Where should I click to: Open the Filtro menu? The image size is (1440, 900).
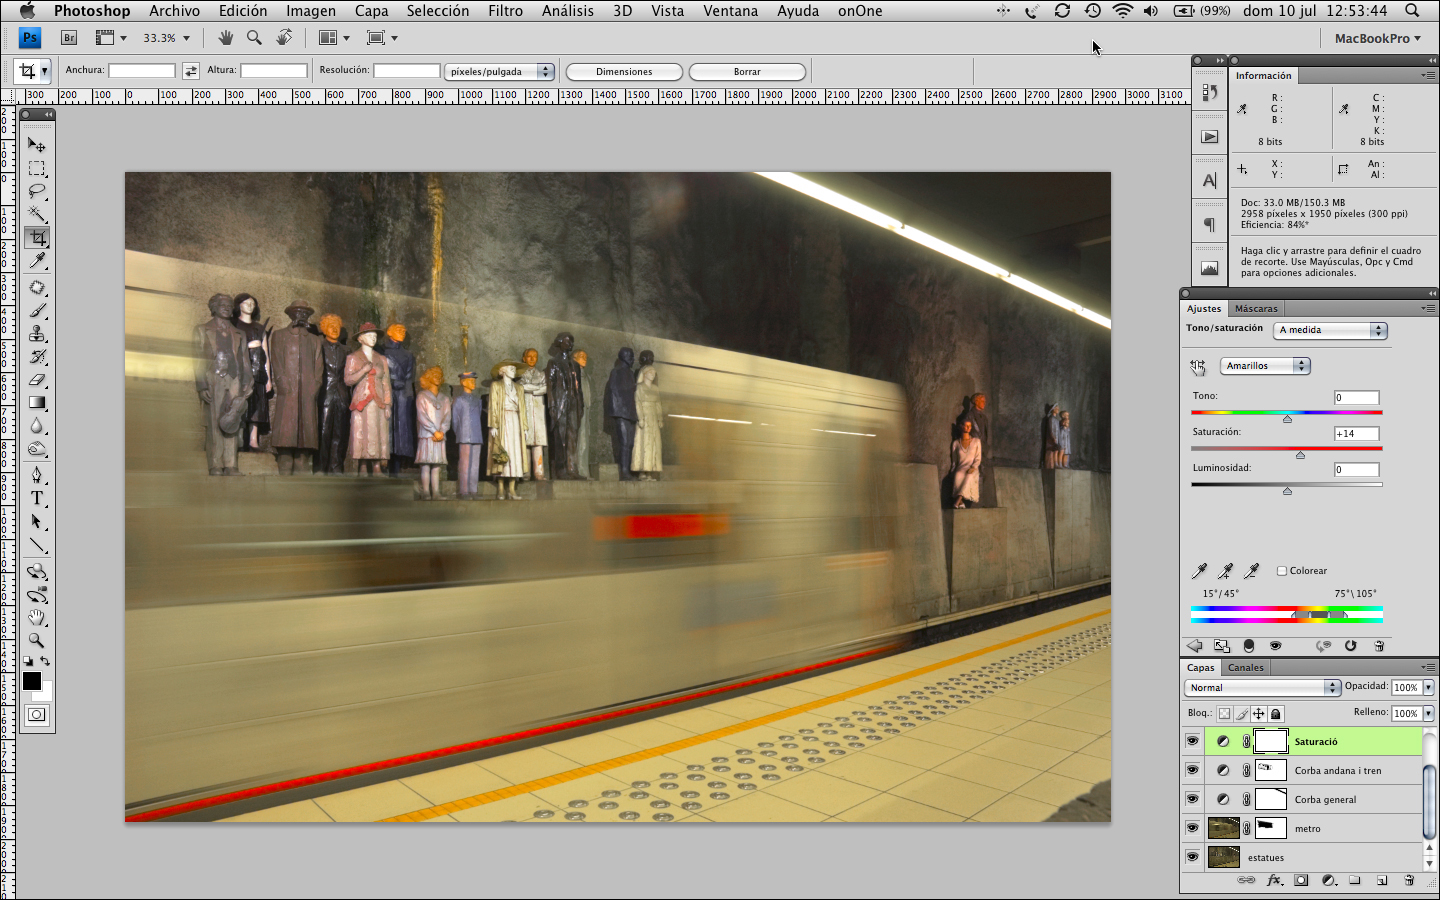pyautogui.click(x=505, y=11)
